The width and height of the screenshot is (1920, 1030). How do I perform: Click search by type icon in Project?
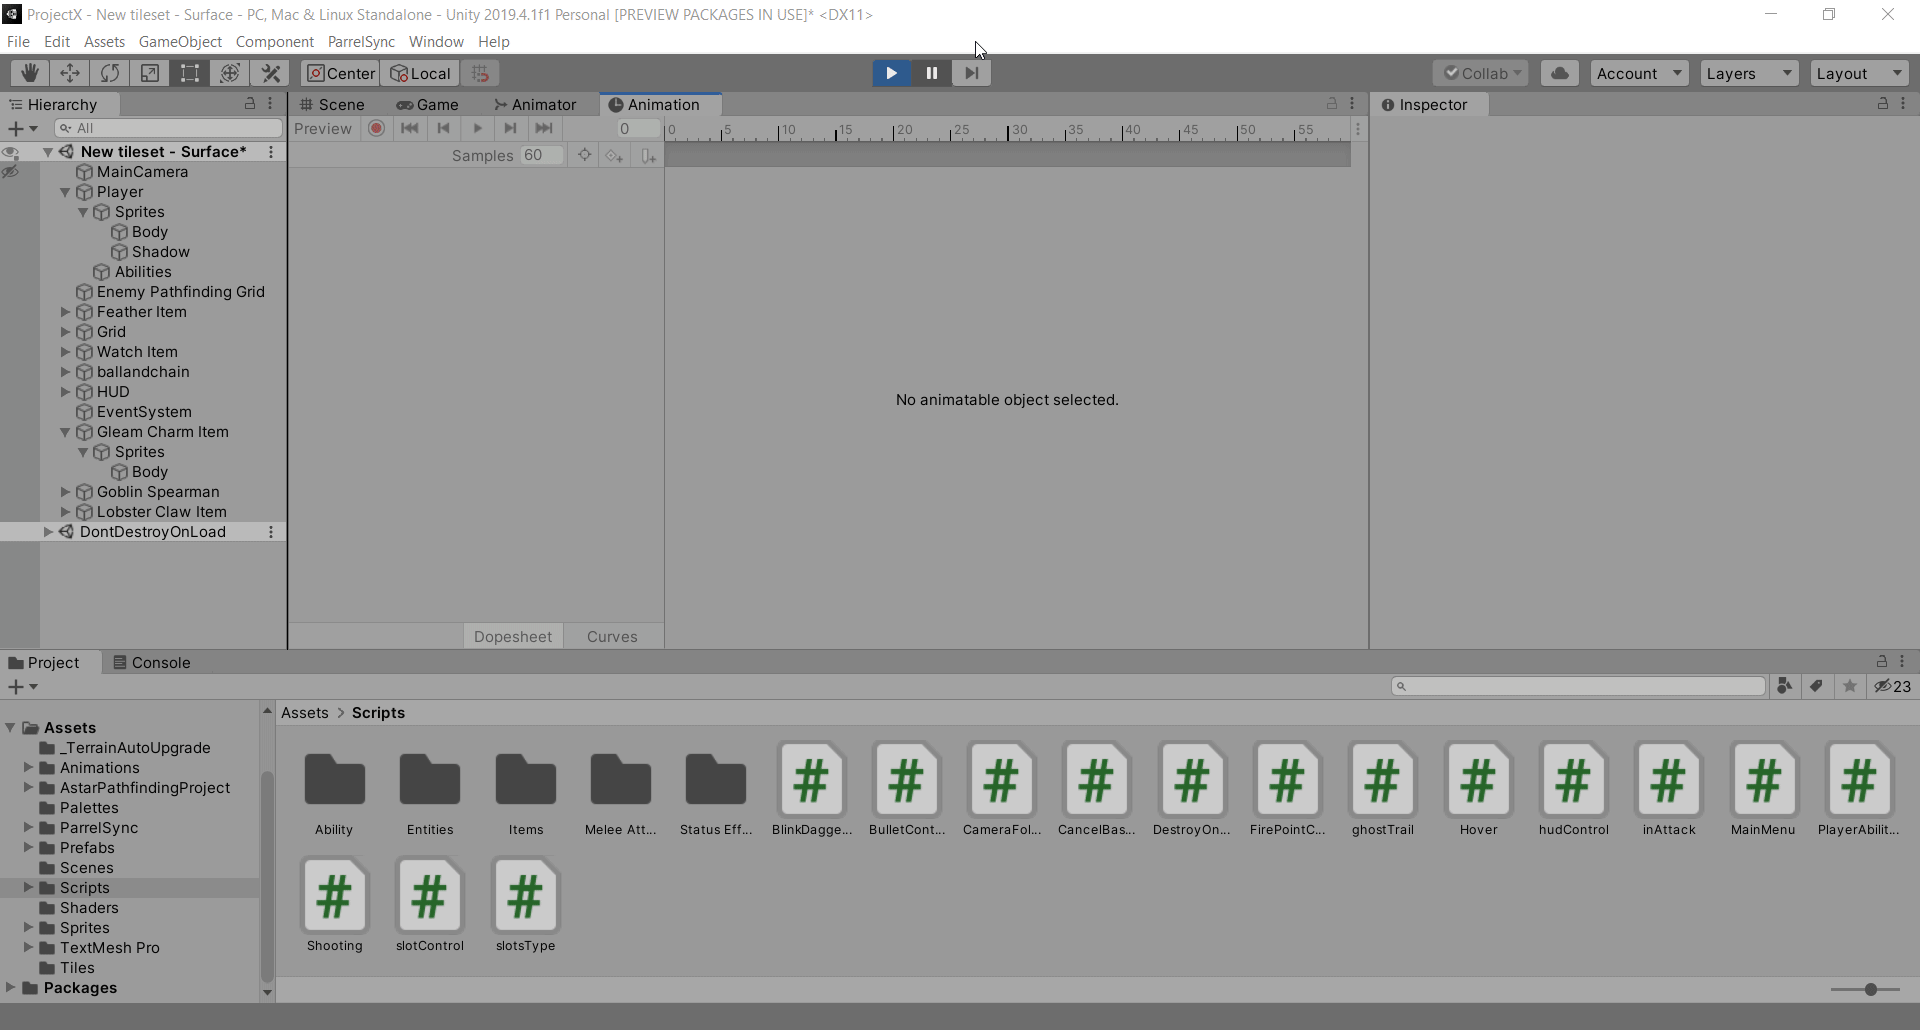click(1784, 686)
